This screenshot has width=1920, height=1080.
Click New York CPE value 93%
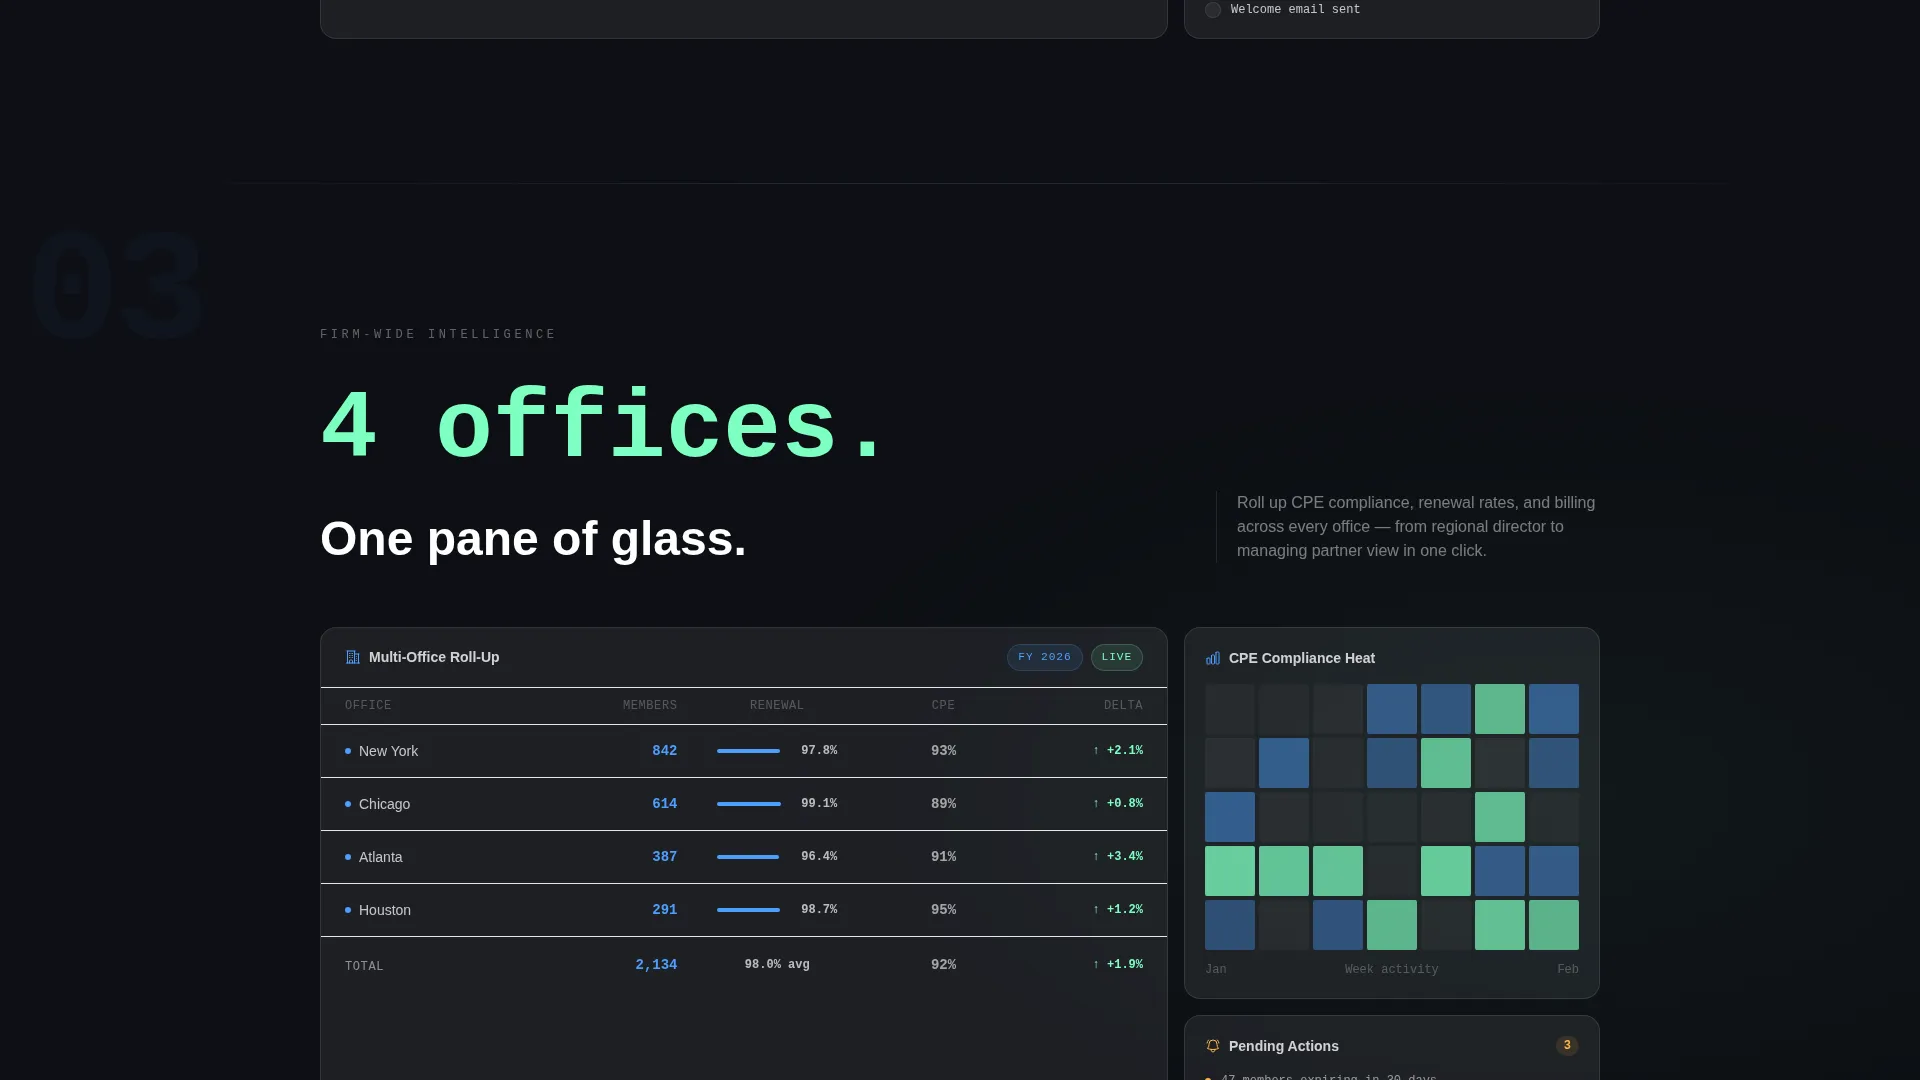tap(943, 751)
